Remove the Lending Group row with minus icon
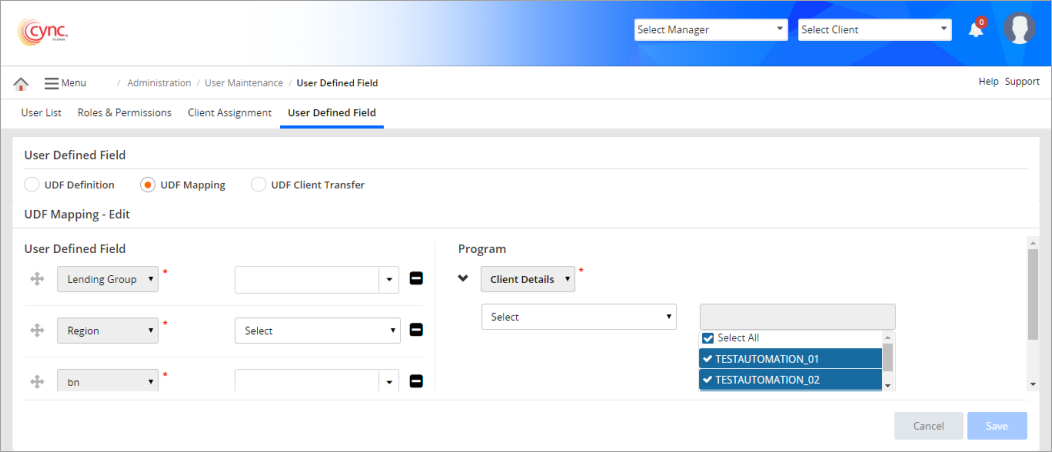The width and height of the screenshot is (1052, 452). (x=417, y=279)
